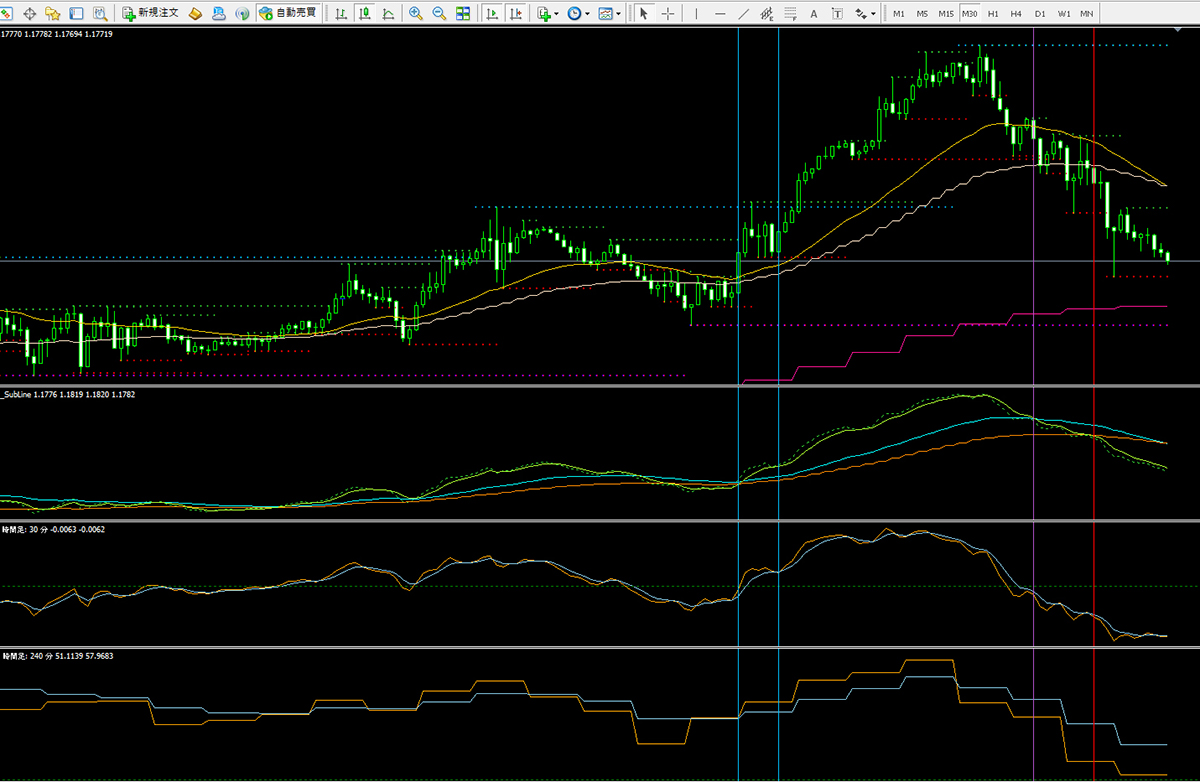Image resolution: width=1200 pixels, height=782 pixels.
Task: Click the _SubLine indicator label text
Action: click(16, 395)
